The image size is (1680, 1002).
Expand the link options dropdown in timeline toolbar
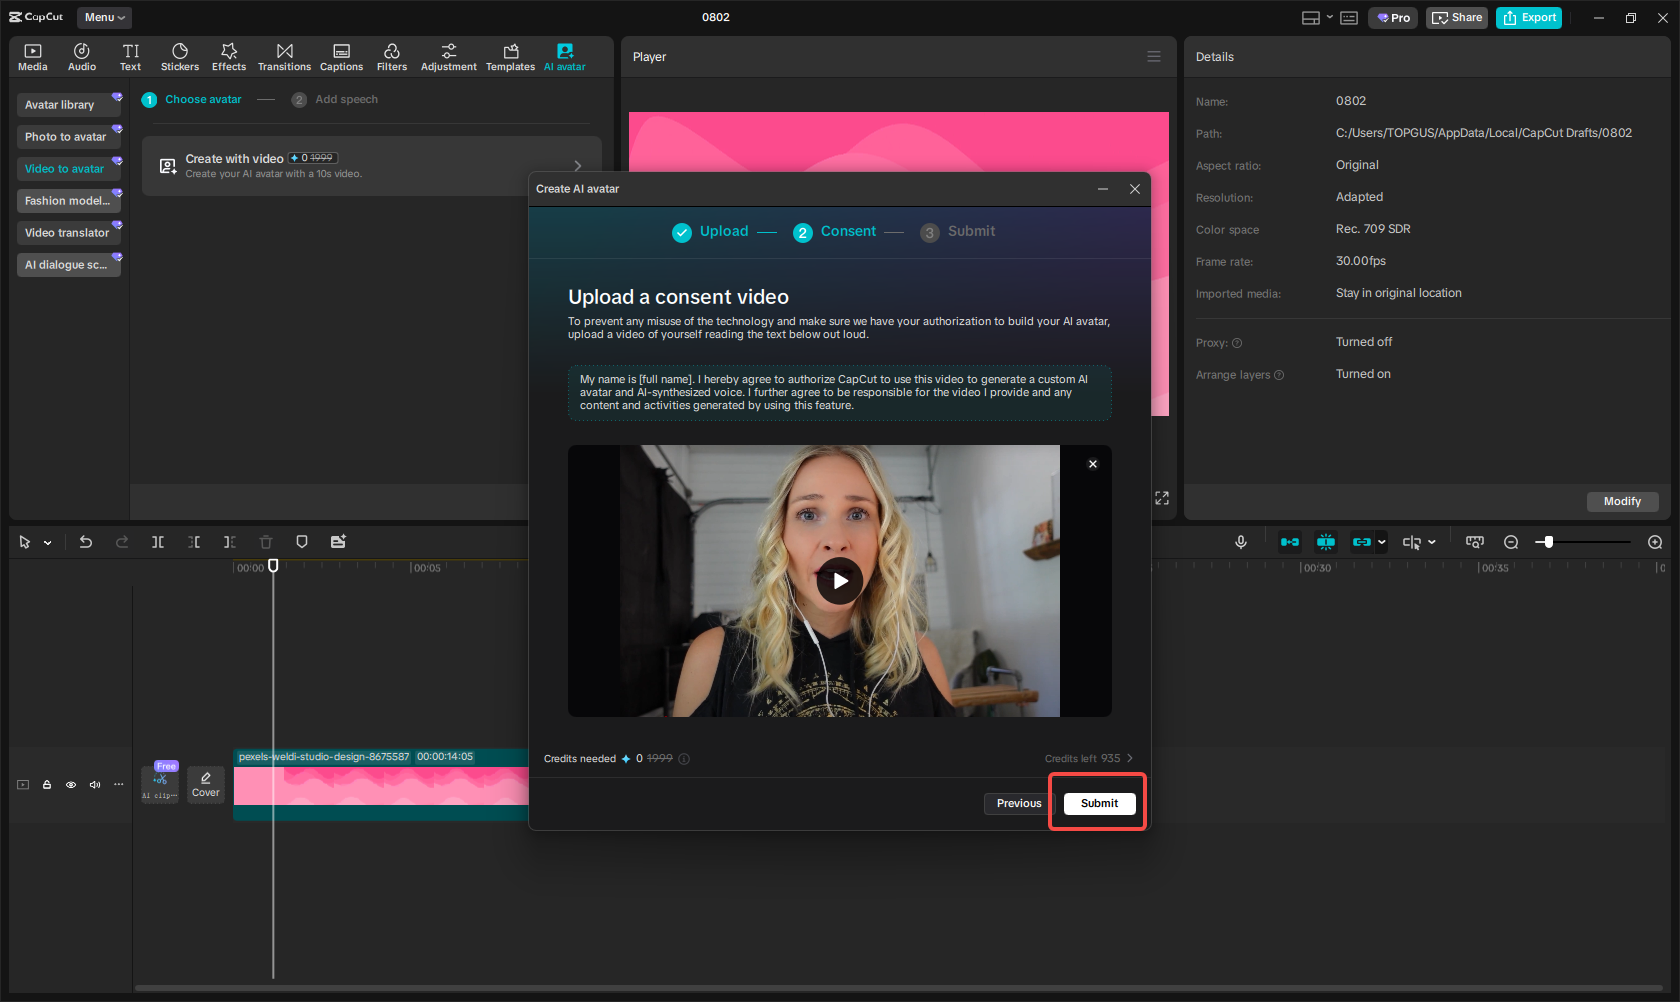coord(1382,541)
